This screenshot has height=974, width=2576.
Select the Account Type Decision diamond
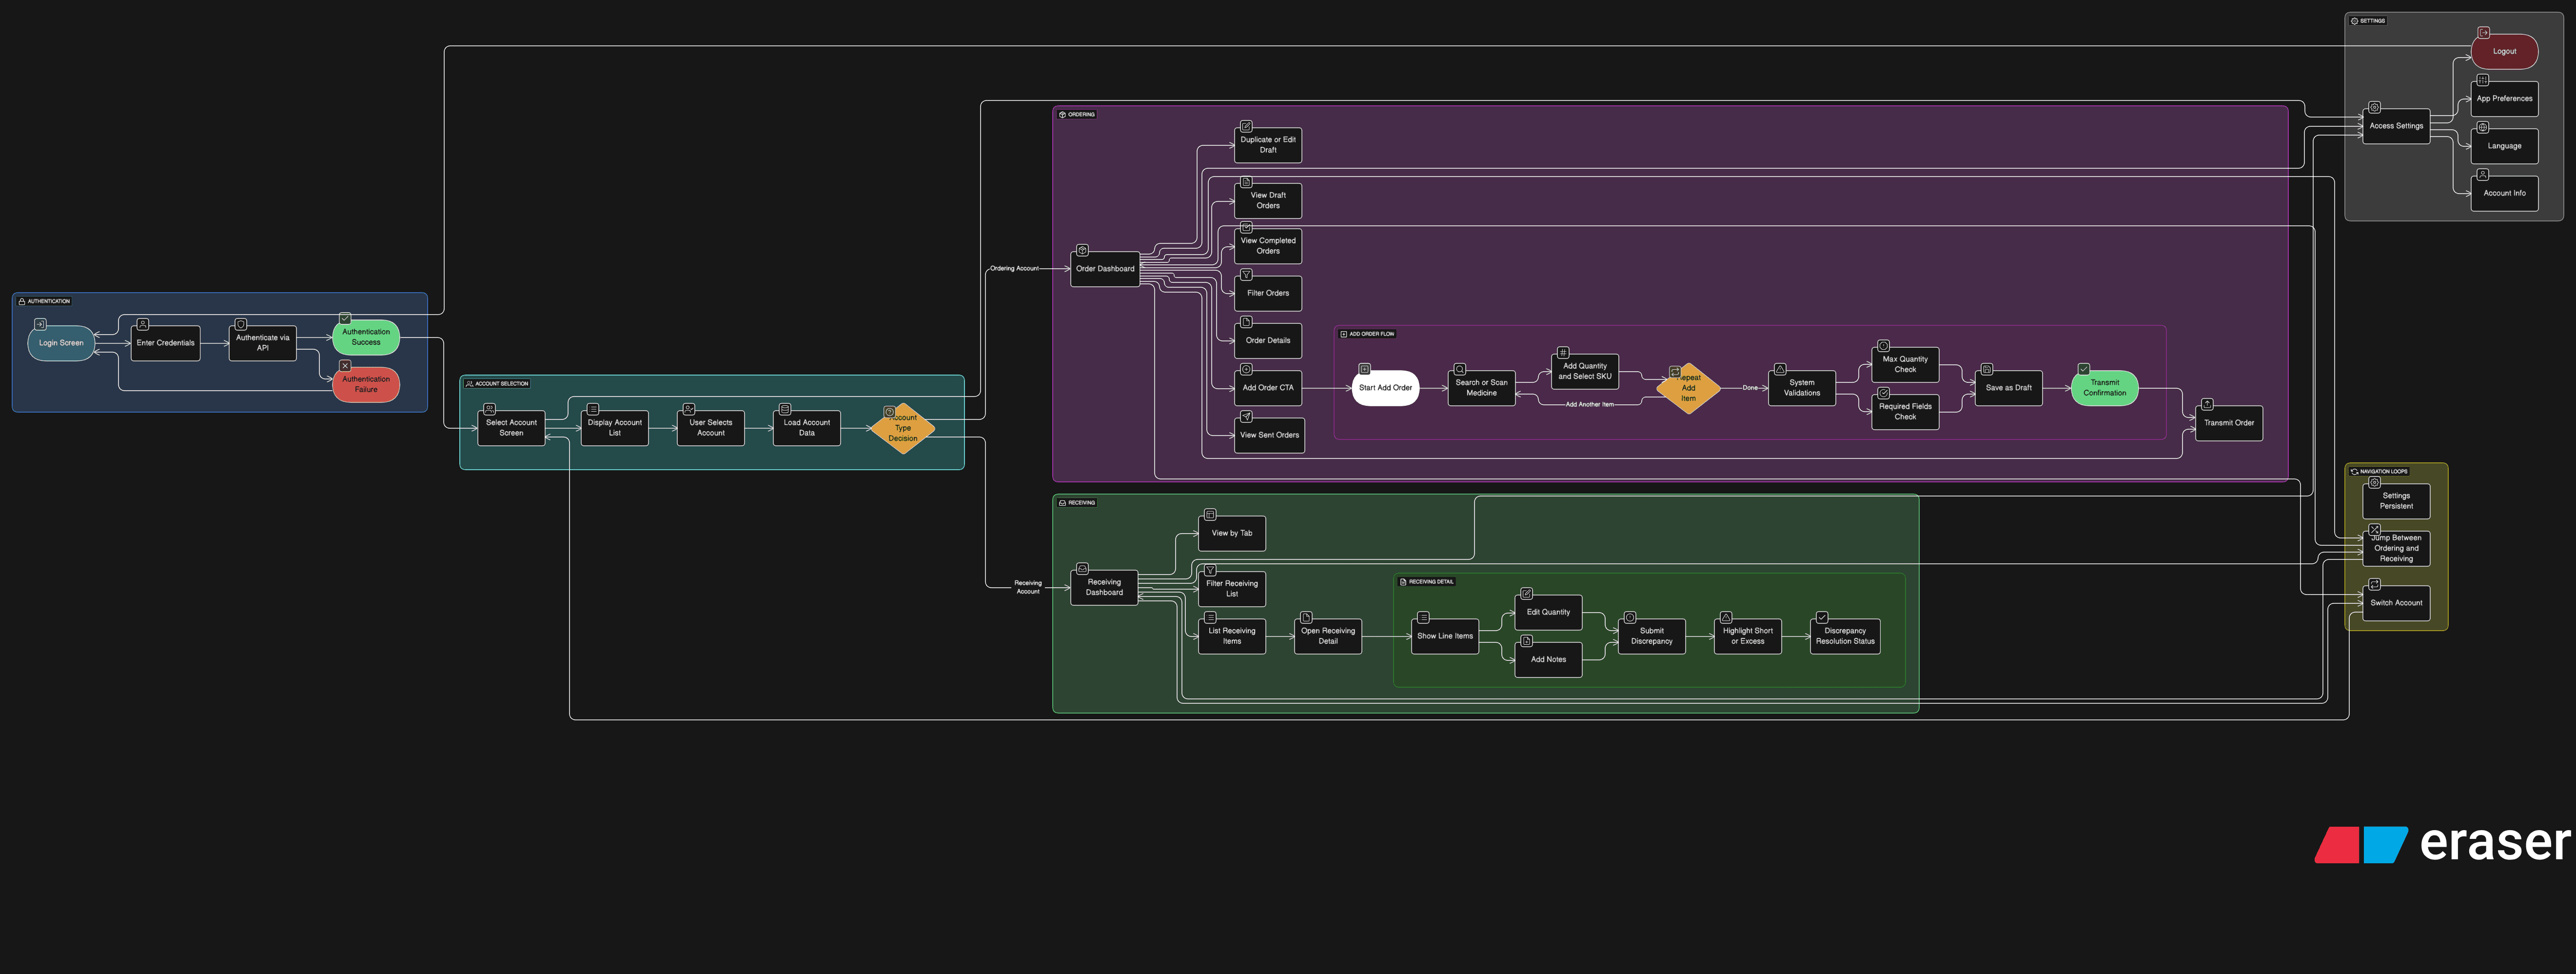[903, 429]
